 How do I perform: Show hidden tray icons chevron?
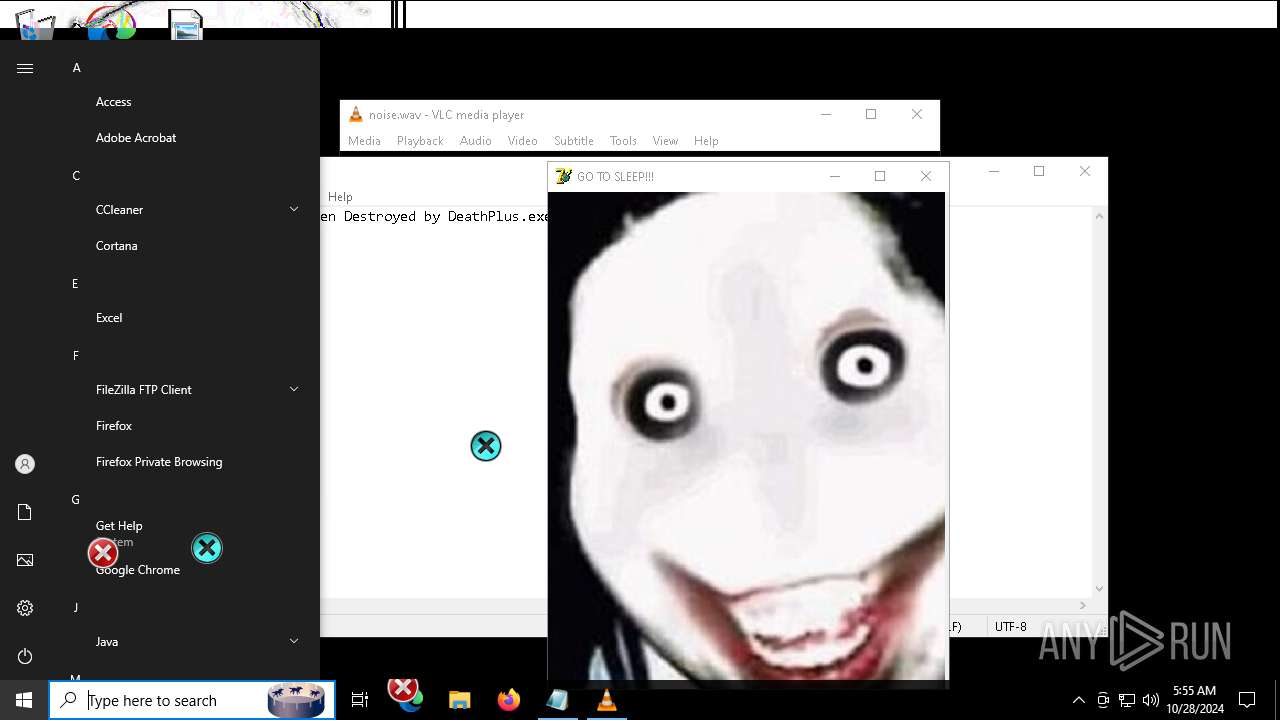[x=1078, y=700]
